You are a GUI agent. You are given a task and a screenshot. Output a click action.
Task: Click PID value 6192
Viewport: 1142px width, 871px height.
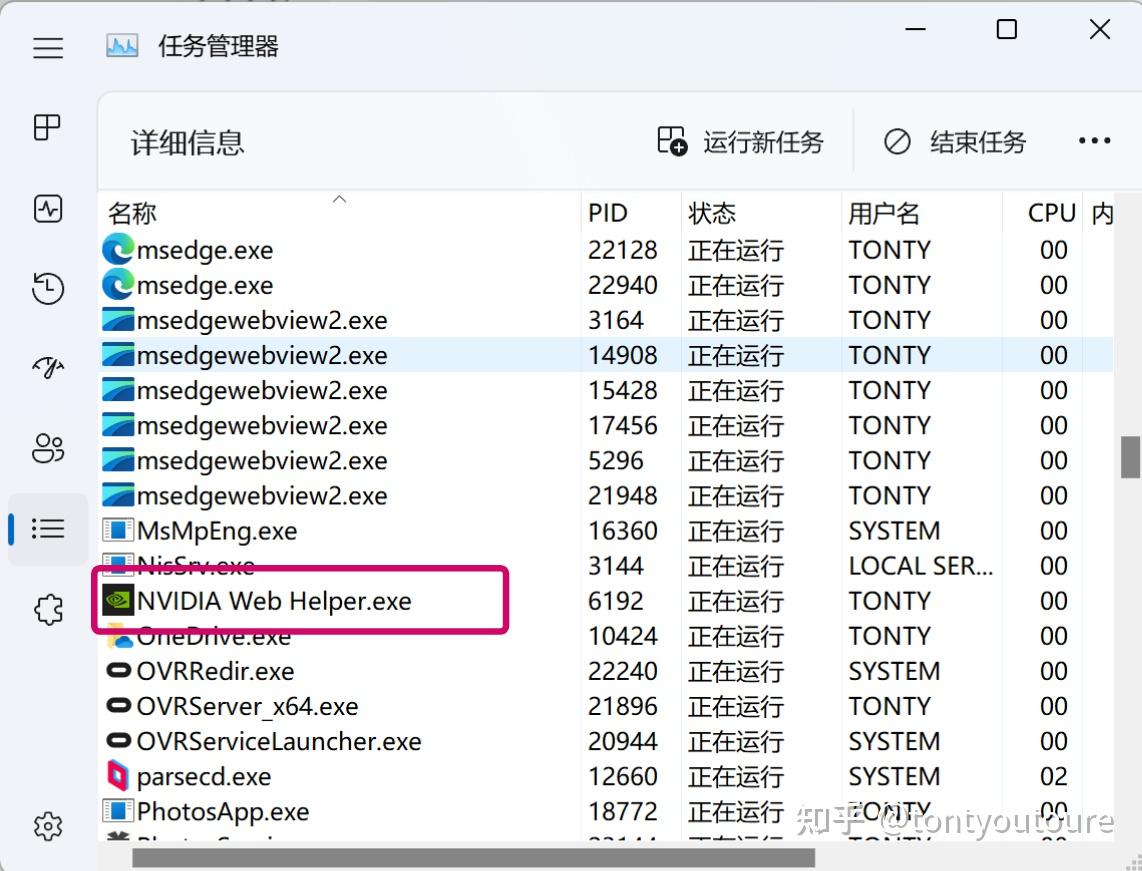616,601
